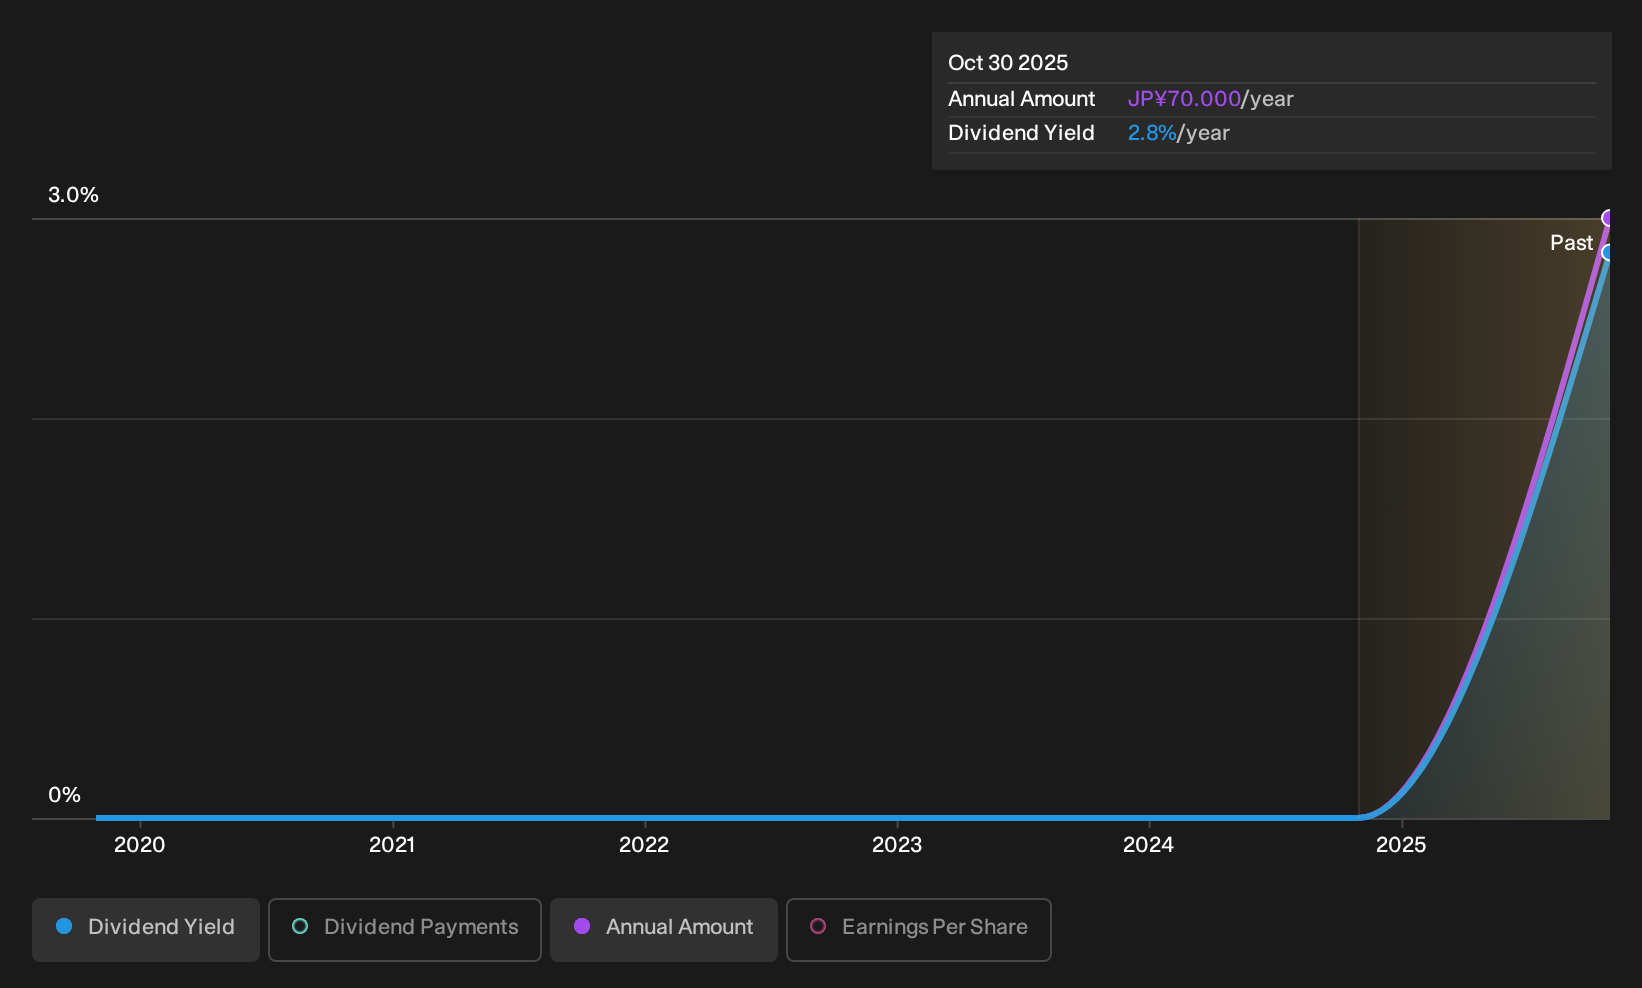Viewport: 1642px width, 988px height.
Task: Click the 'Dividend Yield' tooltip row label
Action: 1022,133
